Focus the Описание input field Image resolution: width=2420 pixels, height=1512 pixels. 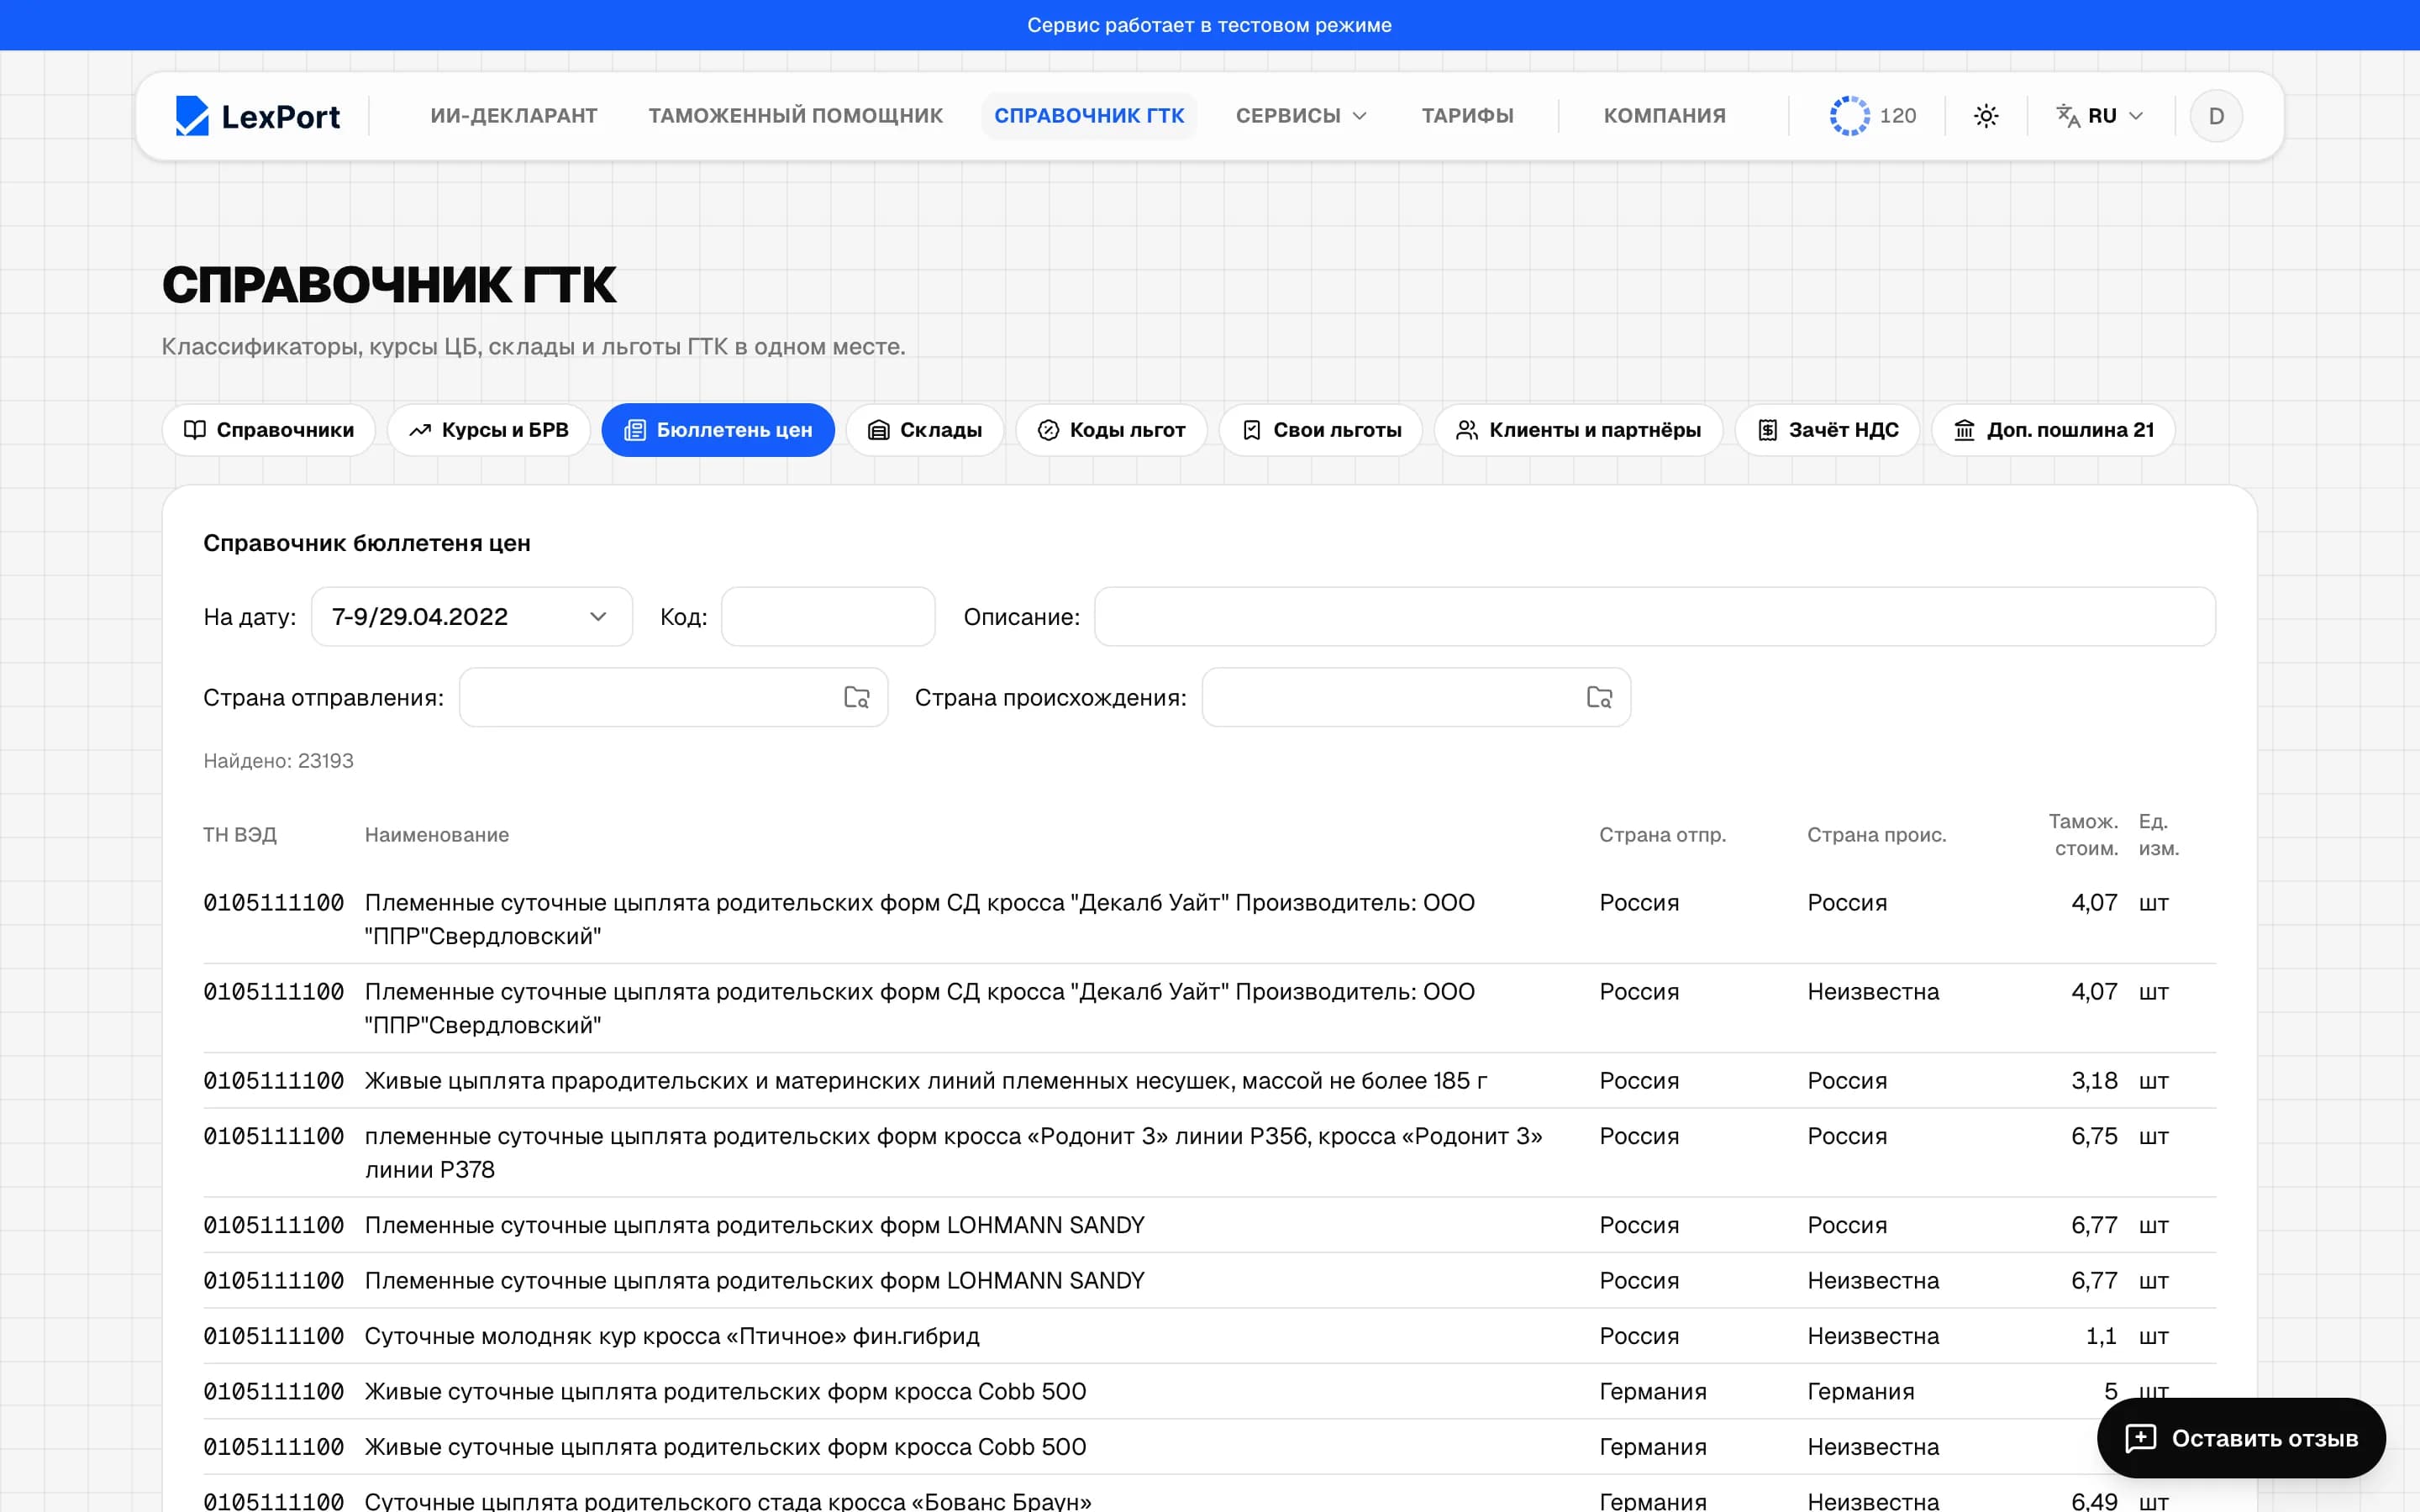click(x=1655, y=617)
